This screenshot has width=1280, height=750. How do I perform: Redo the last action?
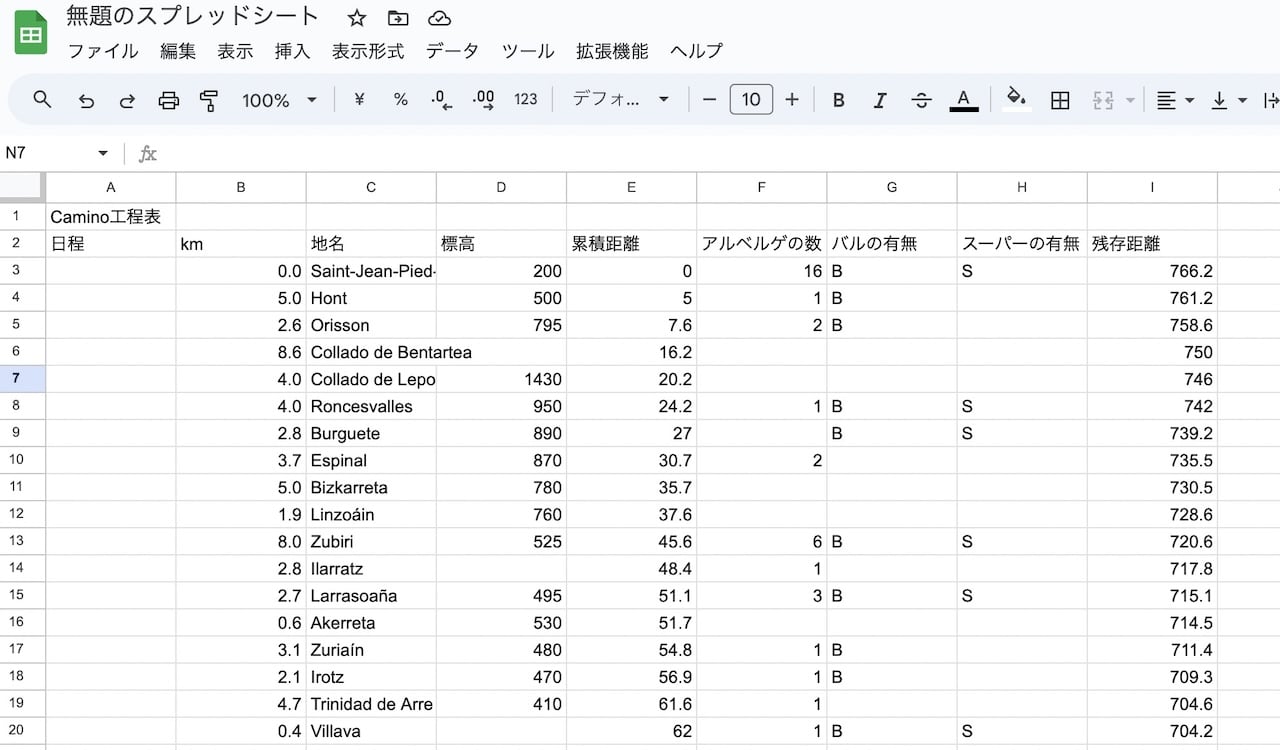click(x=127, y=100)
